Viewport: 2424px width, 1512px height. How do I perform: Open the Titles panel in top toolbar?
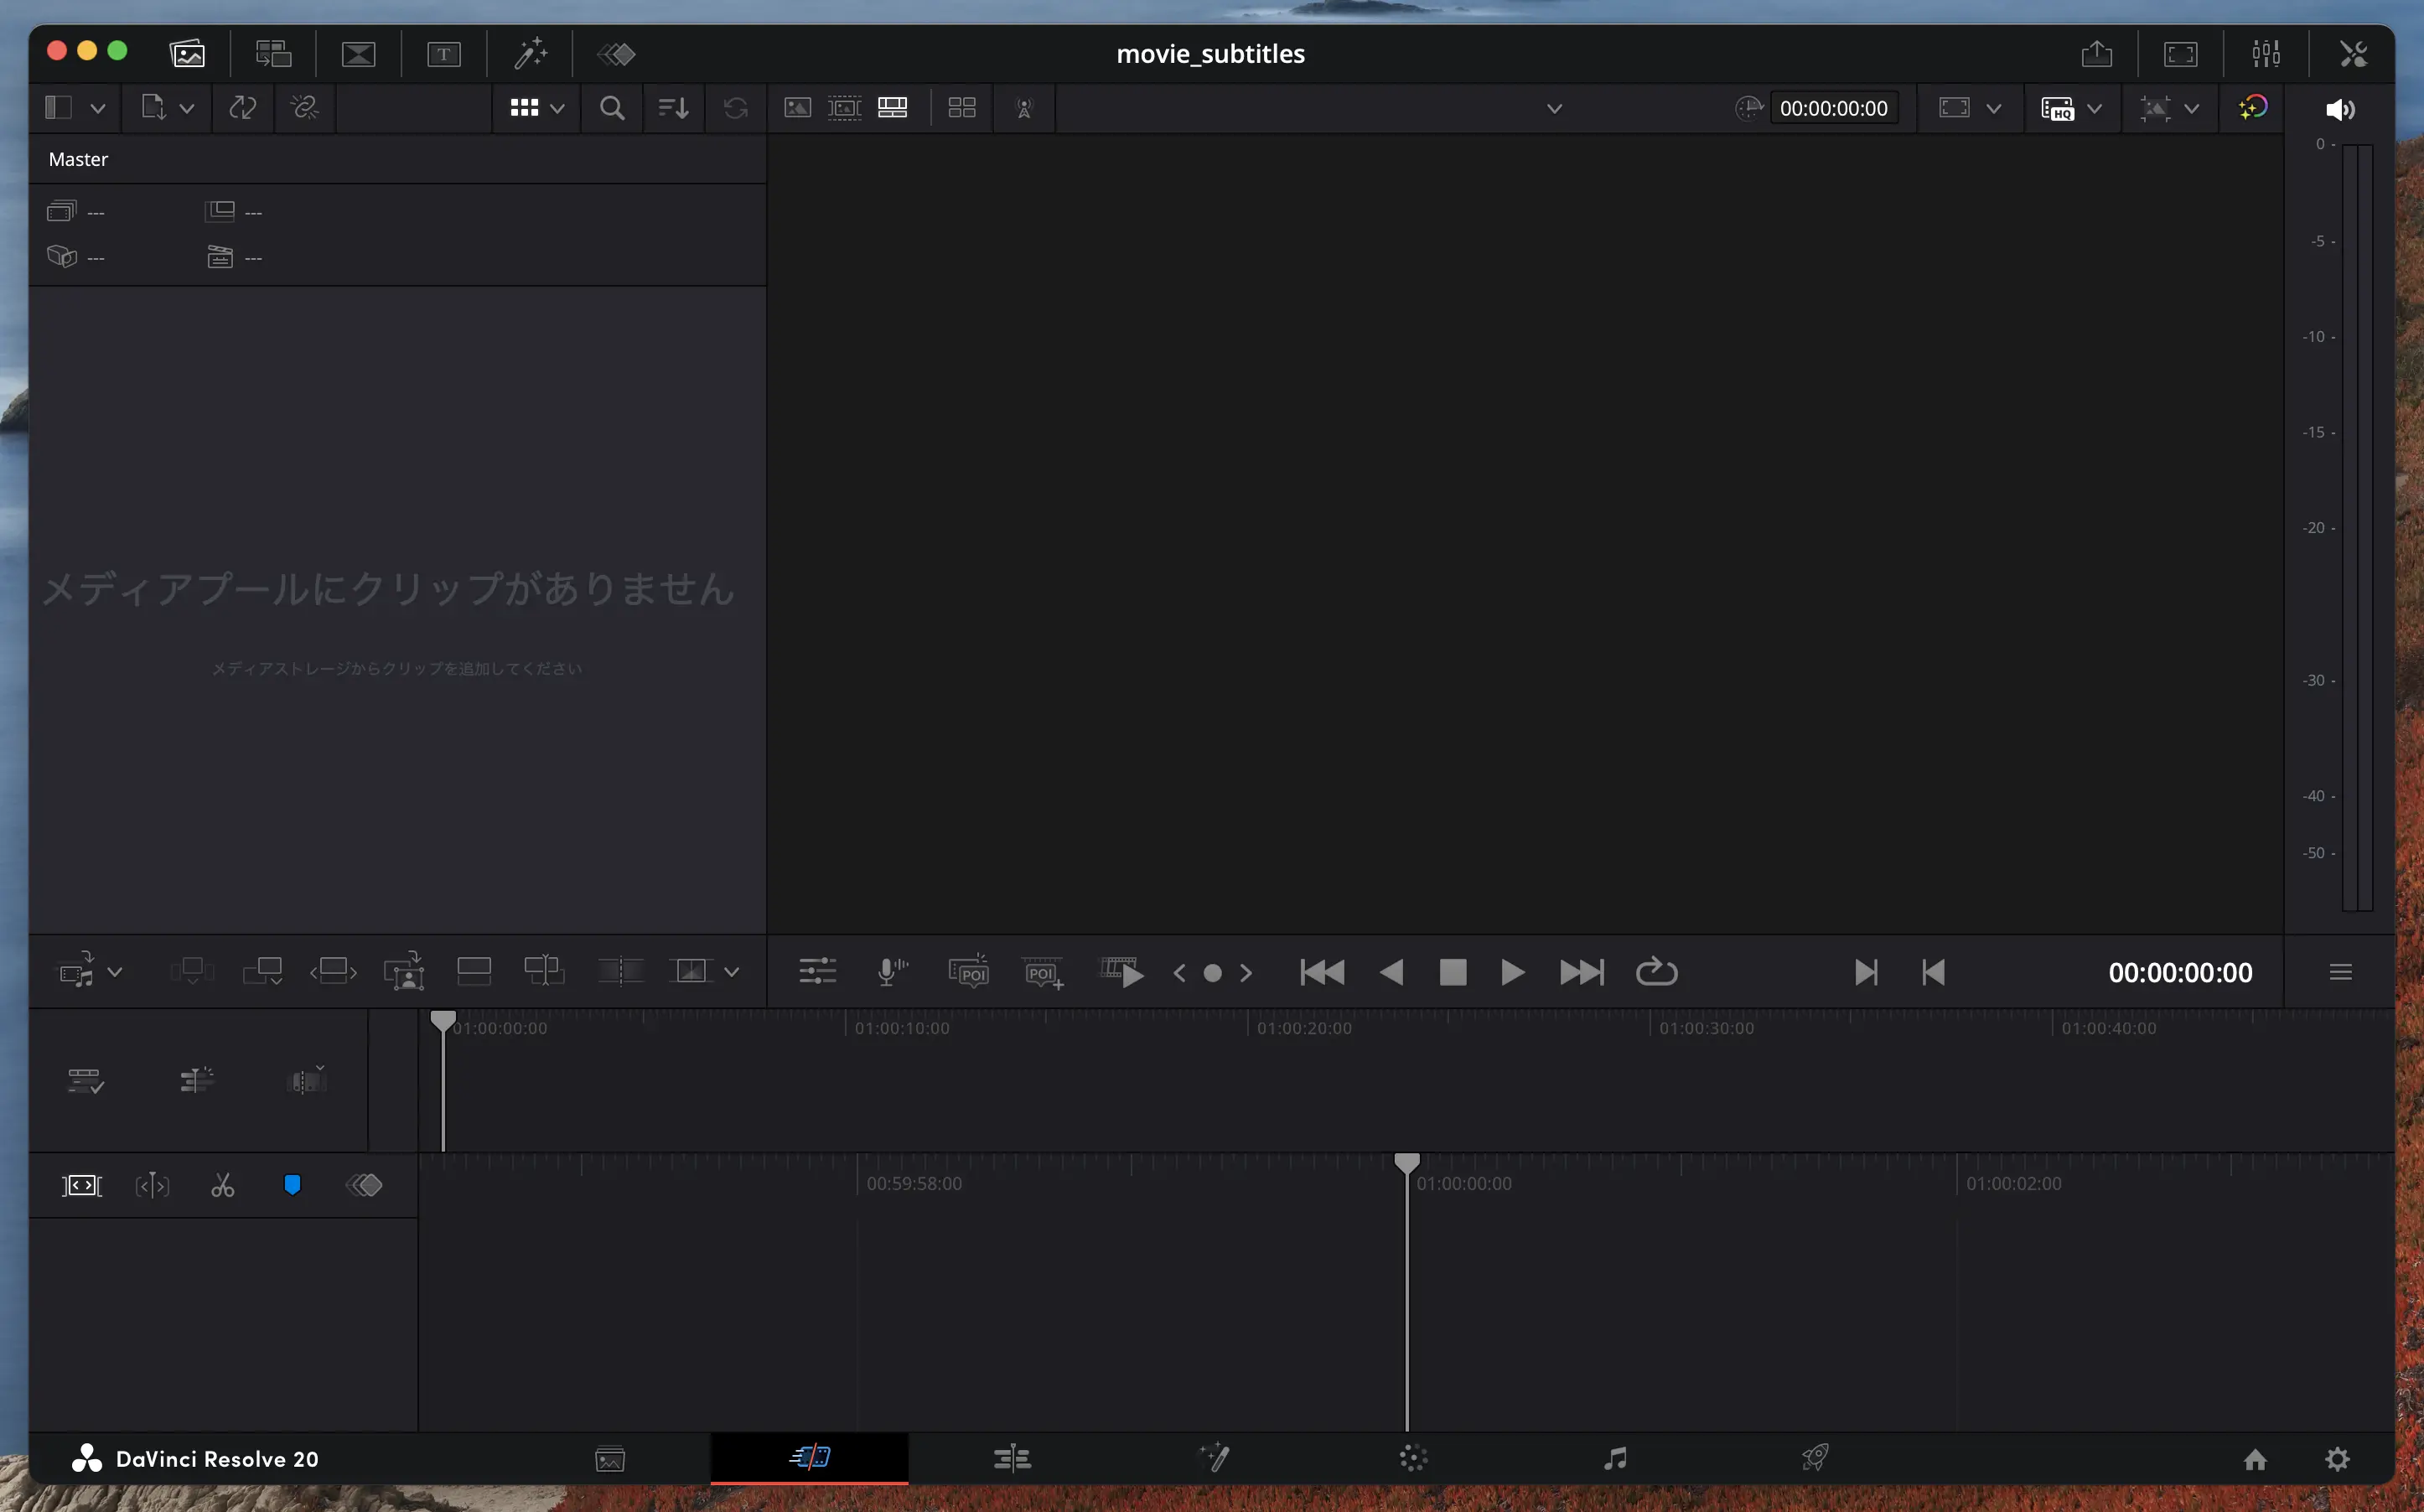[x=443, y=54]
